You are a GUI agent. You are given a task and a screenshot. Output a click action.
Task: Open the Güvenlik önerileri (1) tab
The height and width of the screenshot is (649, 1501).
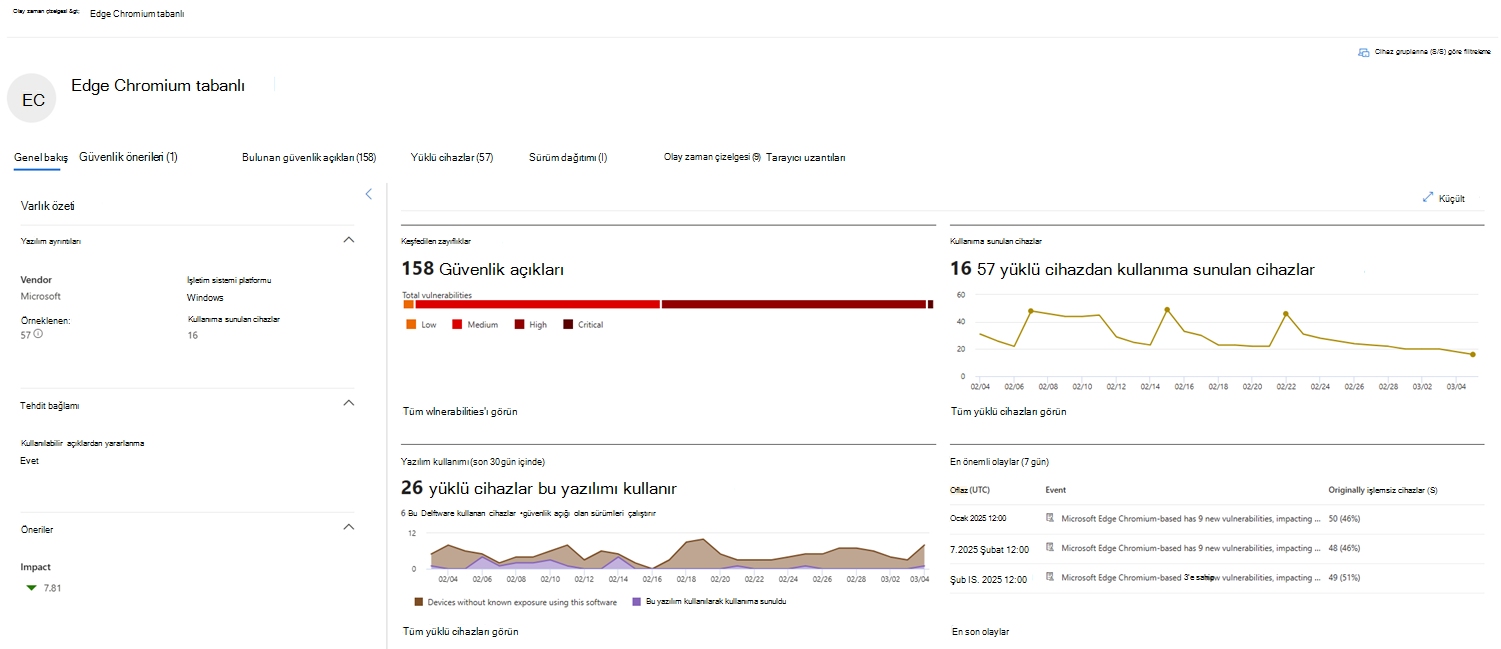(x=128, y=157)
